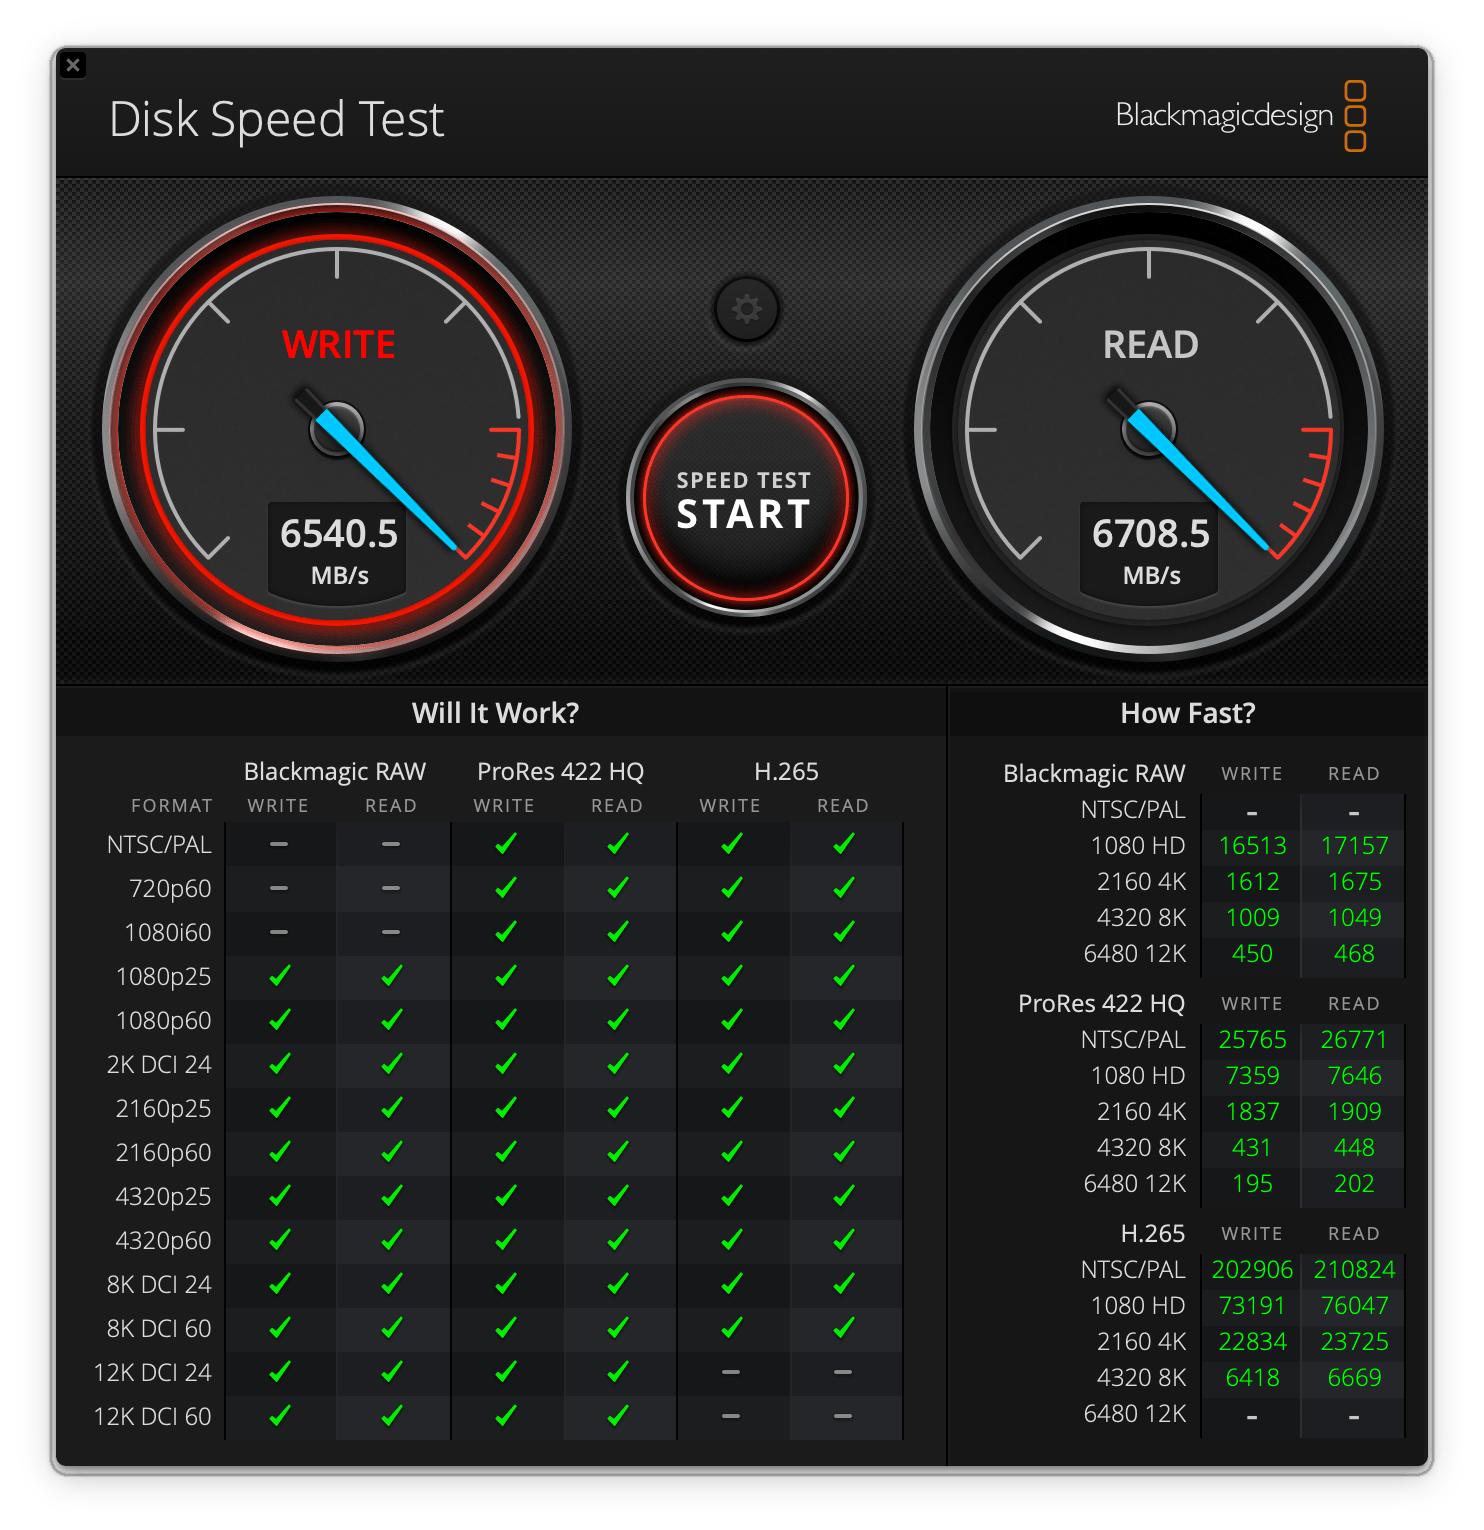Viewport: 1484px width, 1530px height.
Task: Close the Disk Speed Test window
Action: click(x=73, y=65)
